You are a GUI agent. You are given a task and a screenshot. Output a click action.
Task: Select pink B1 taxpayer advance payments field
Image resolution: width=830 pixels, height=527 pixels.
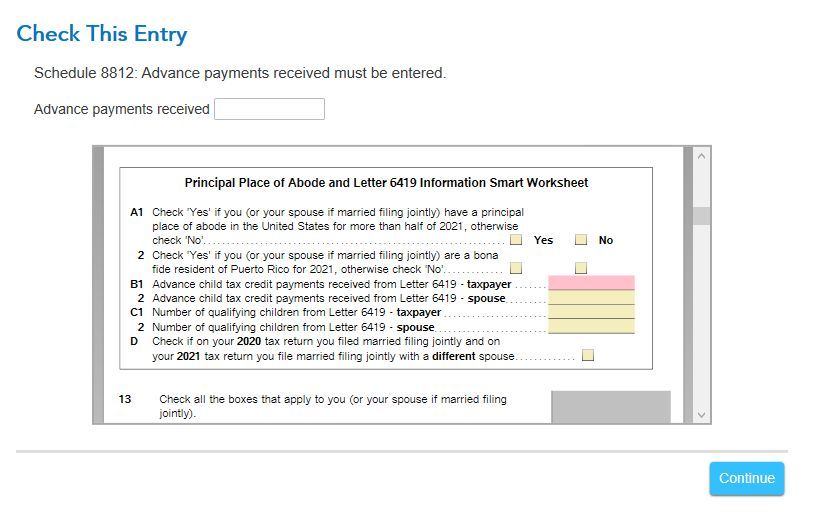(591, 283)
